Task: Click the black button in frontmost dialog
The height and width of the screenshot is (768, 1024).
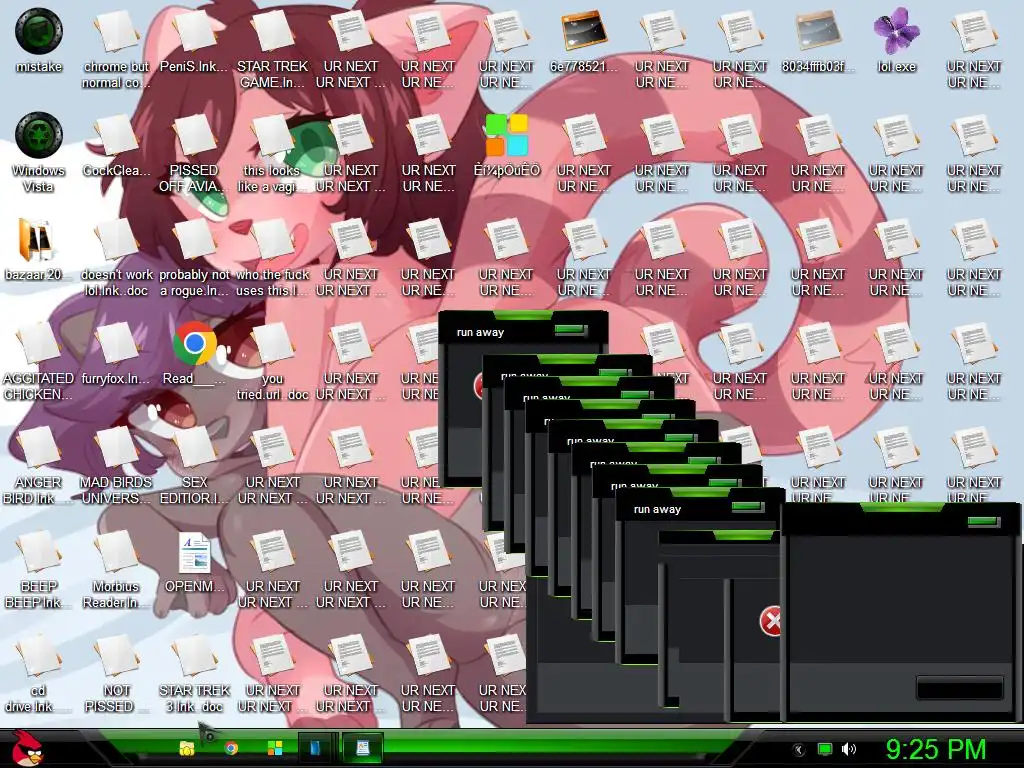Action: [x=959, y=688]
